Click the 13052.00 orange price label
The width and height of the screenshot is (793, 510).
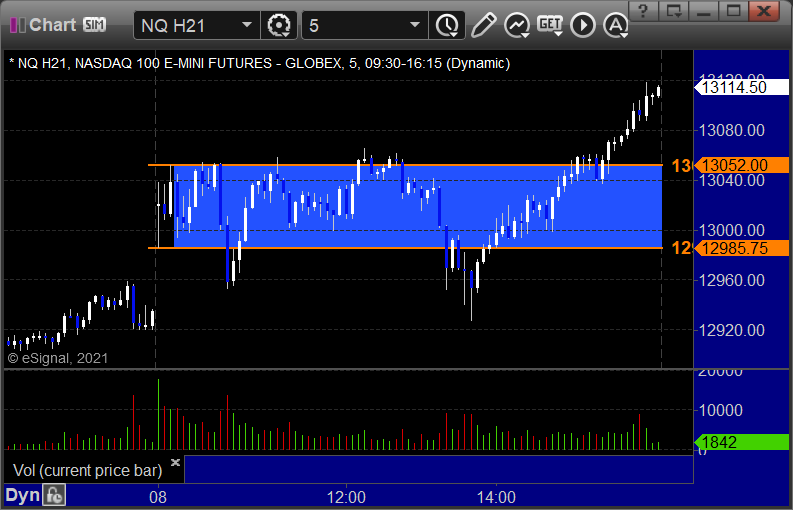click(x=741, y=165)
